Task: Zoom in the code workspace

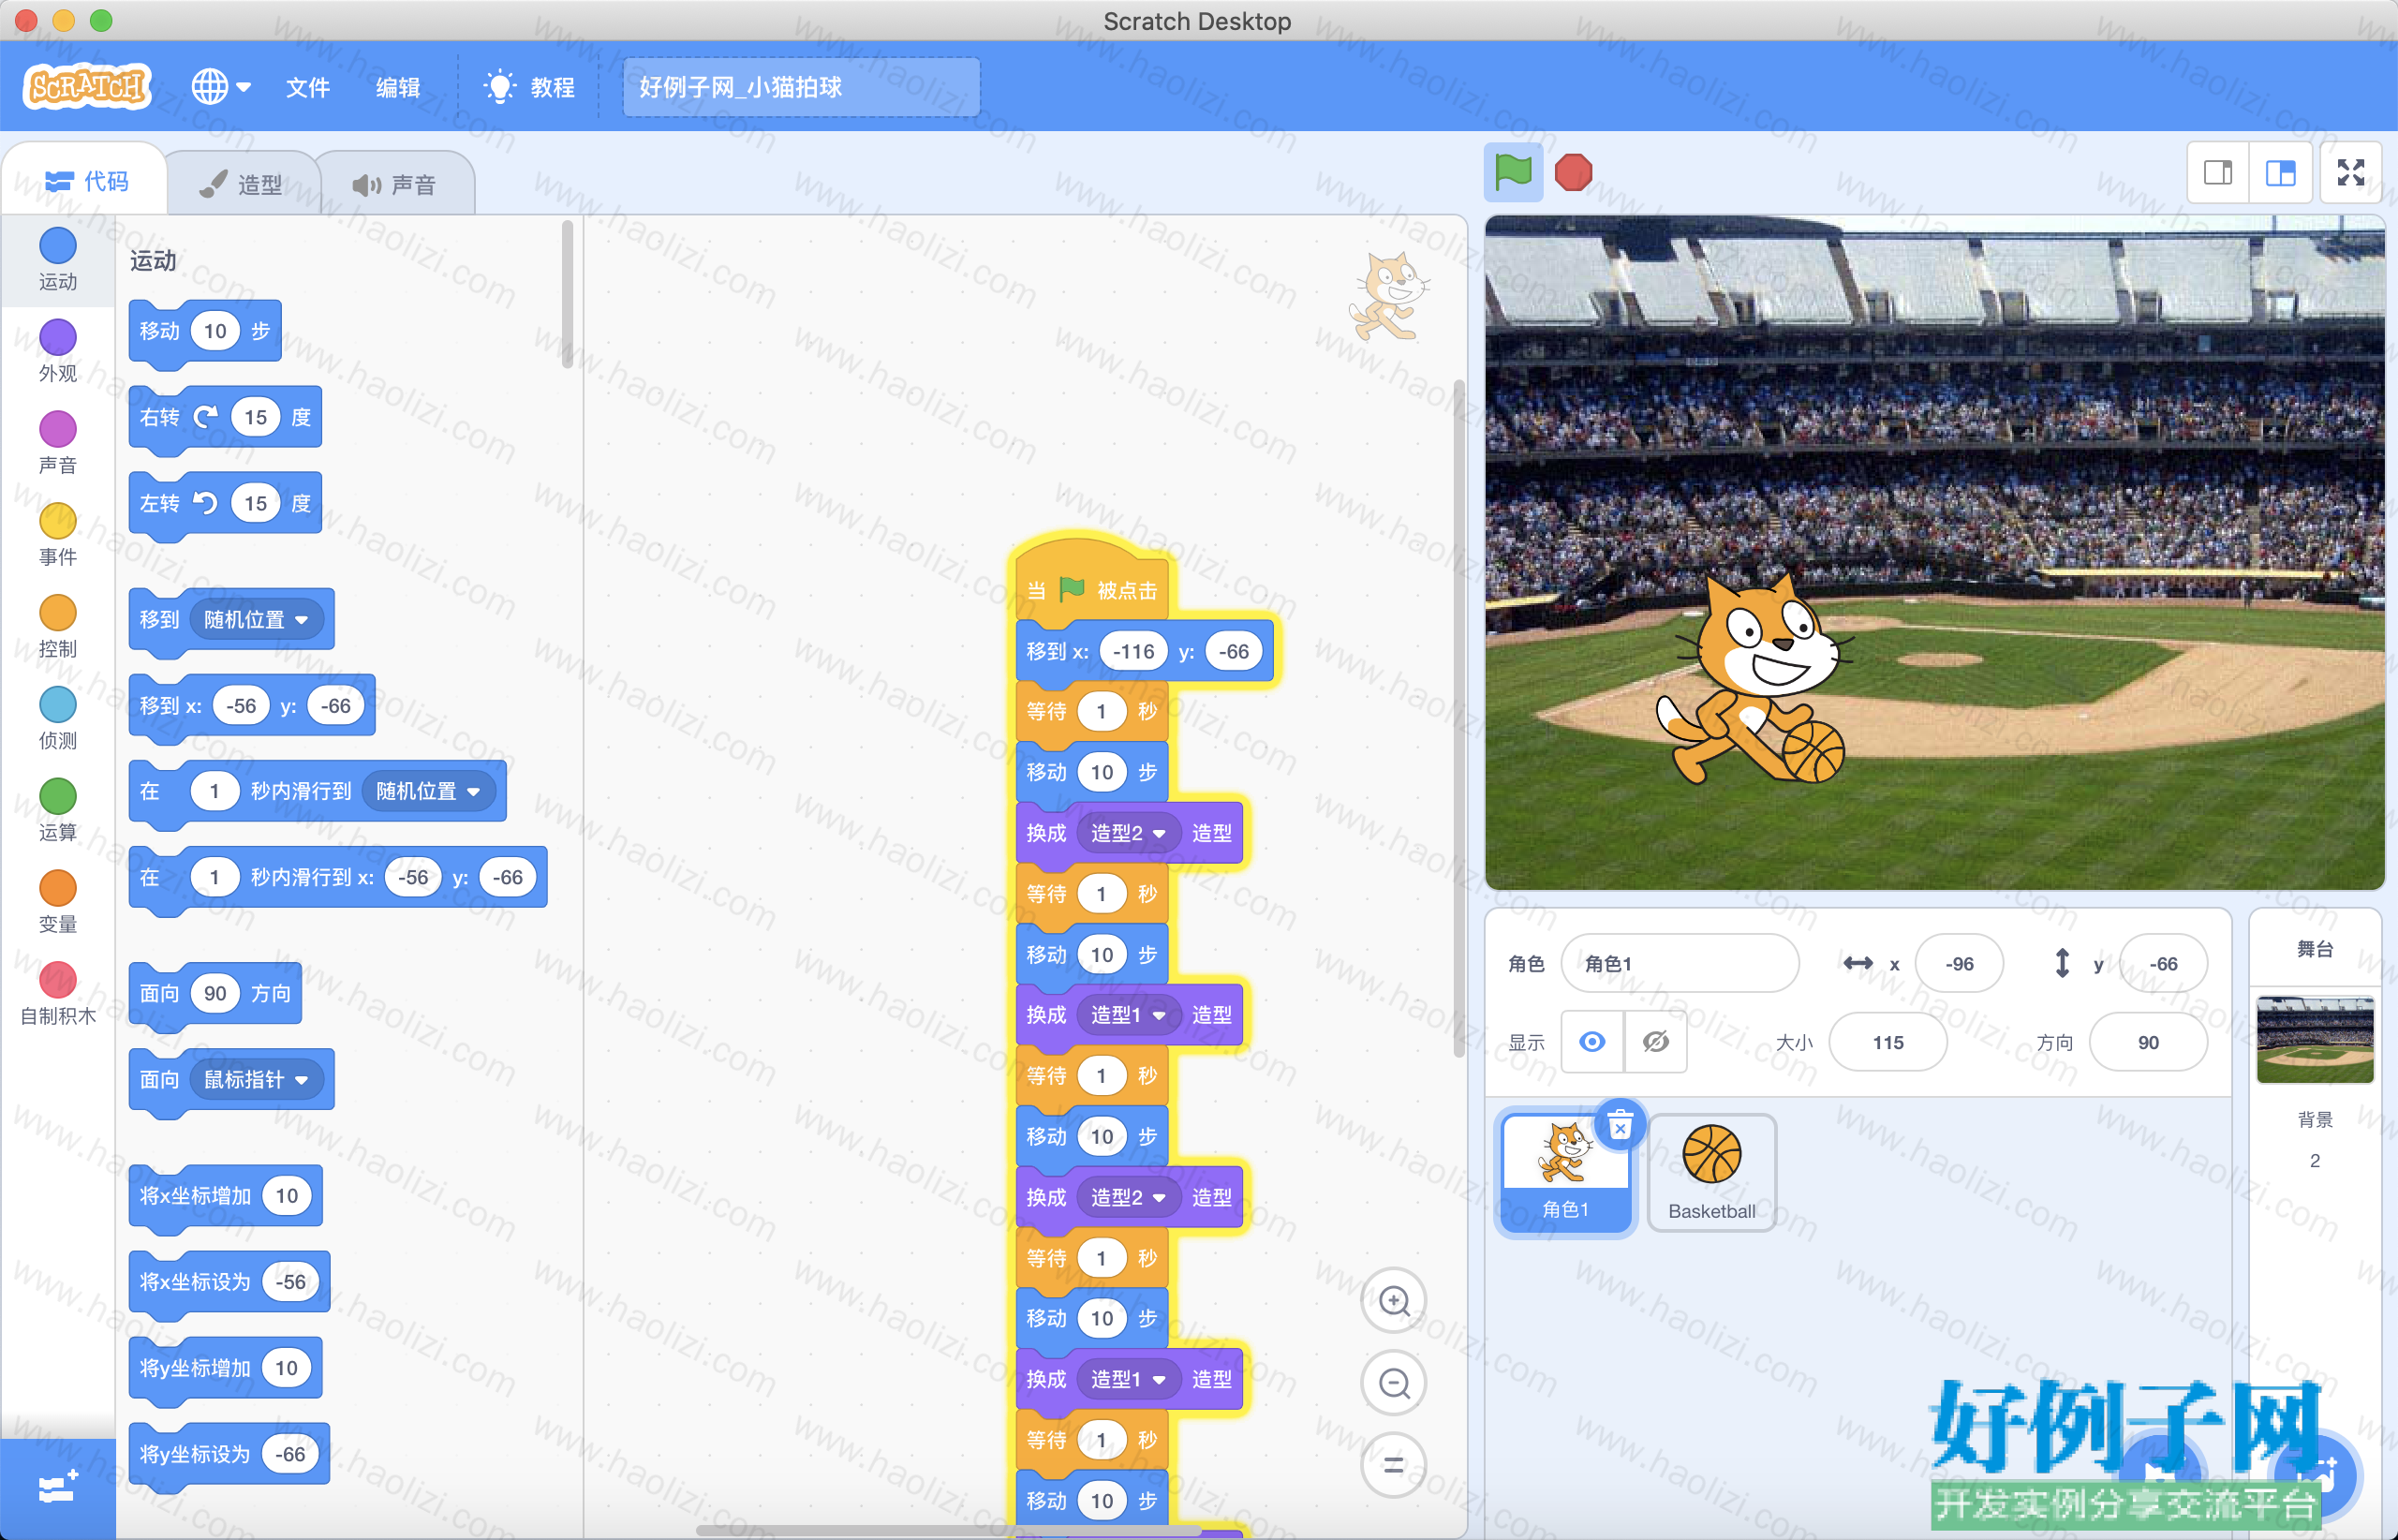Action: click(1394, 1301)
